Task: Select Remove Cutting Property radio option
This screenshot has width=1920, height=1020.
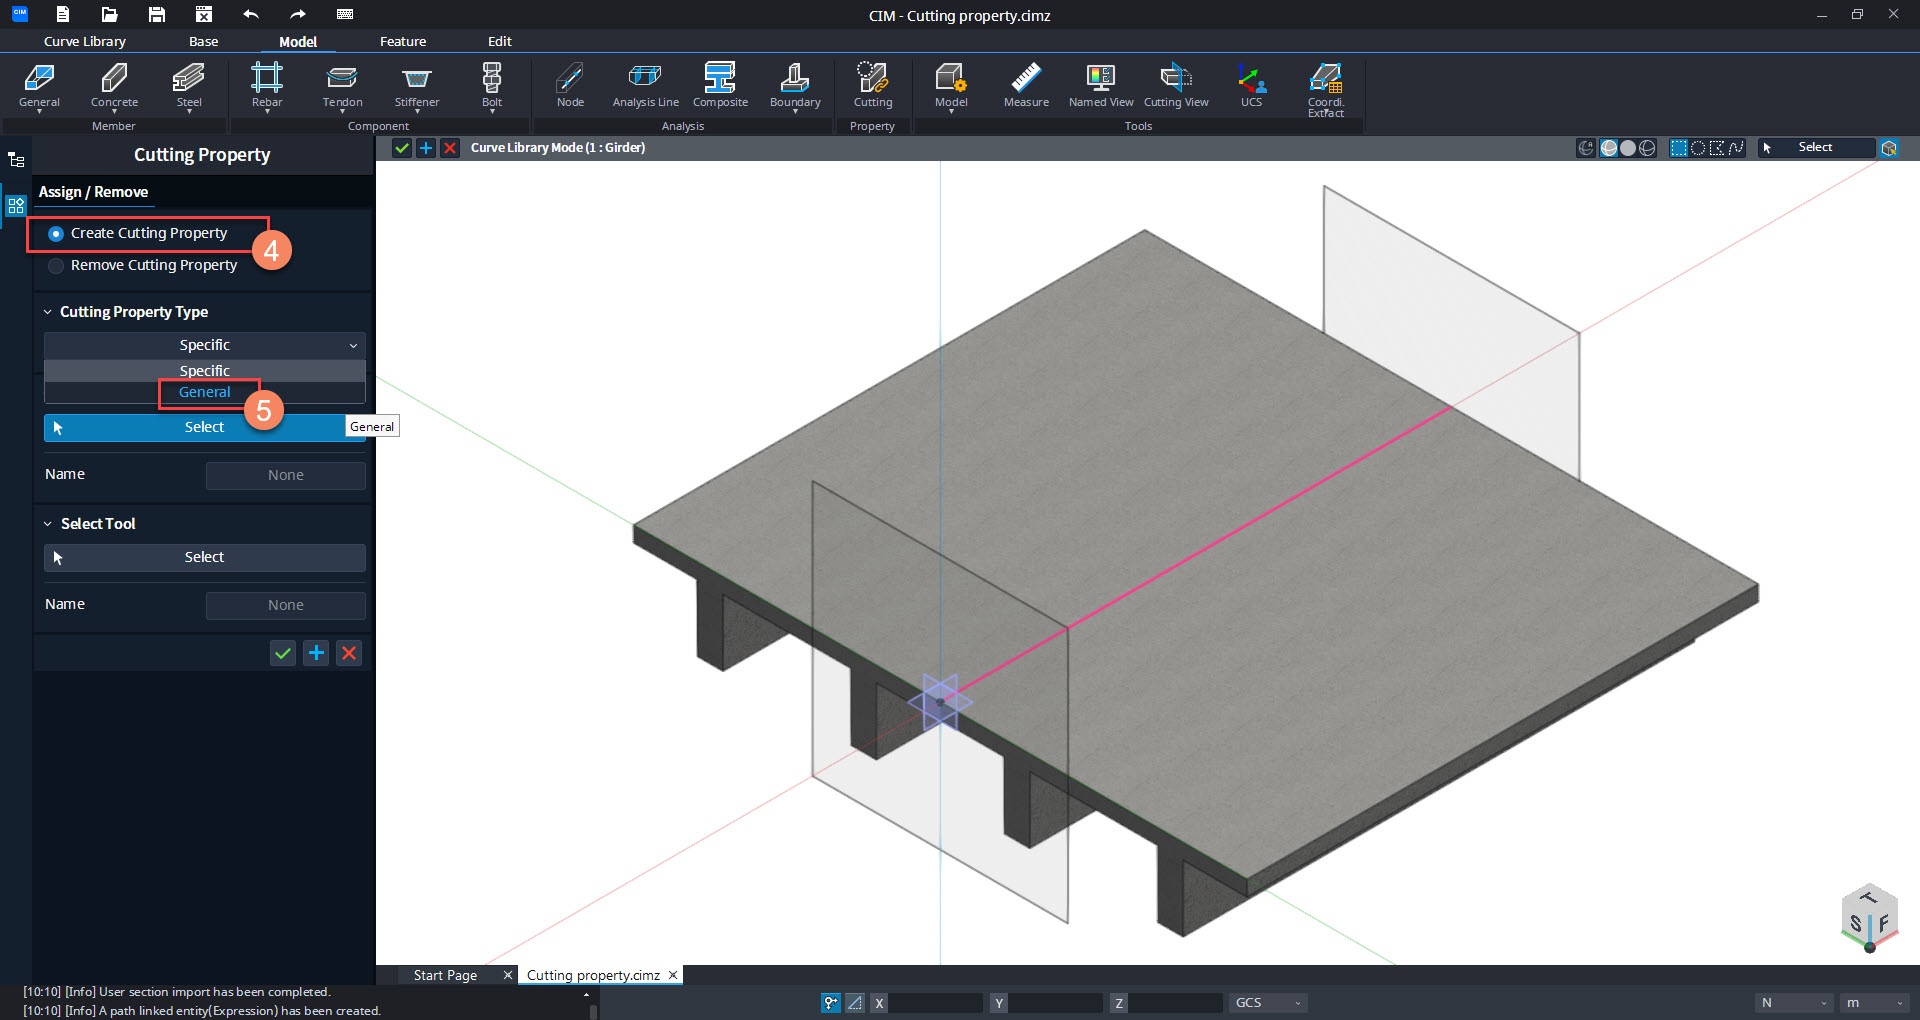Action: [x=143, y=265]
